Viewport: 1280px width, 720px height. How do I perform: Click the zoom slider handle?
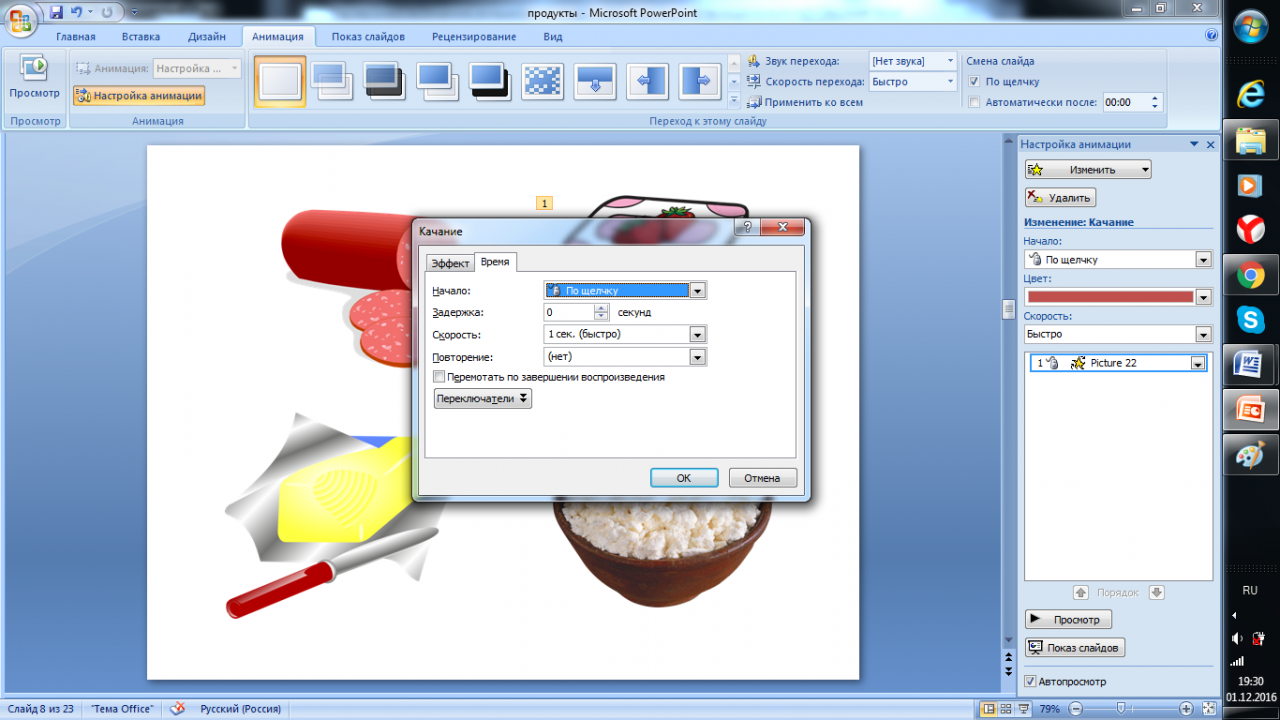1121,709
